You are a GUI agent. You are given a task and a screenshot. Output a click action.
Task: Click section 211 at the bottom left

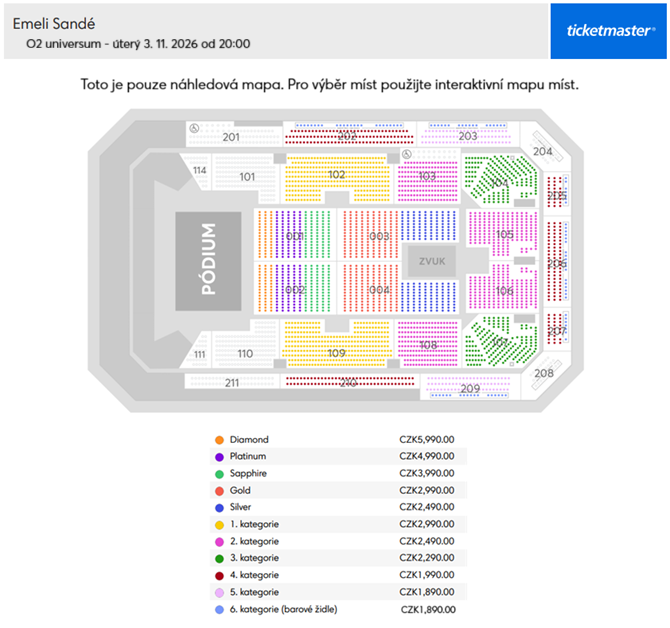click(232, 383)
